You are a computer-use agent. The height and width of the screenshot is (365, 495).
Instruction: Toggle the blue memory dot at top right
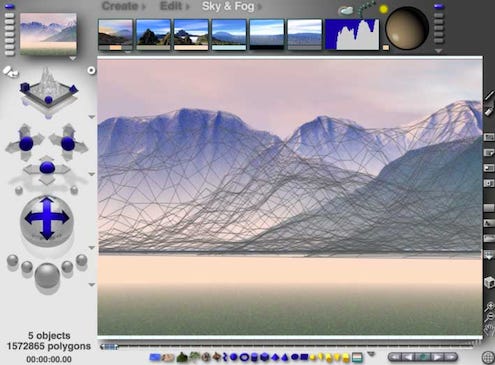[439, 6]
